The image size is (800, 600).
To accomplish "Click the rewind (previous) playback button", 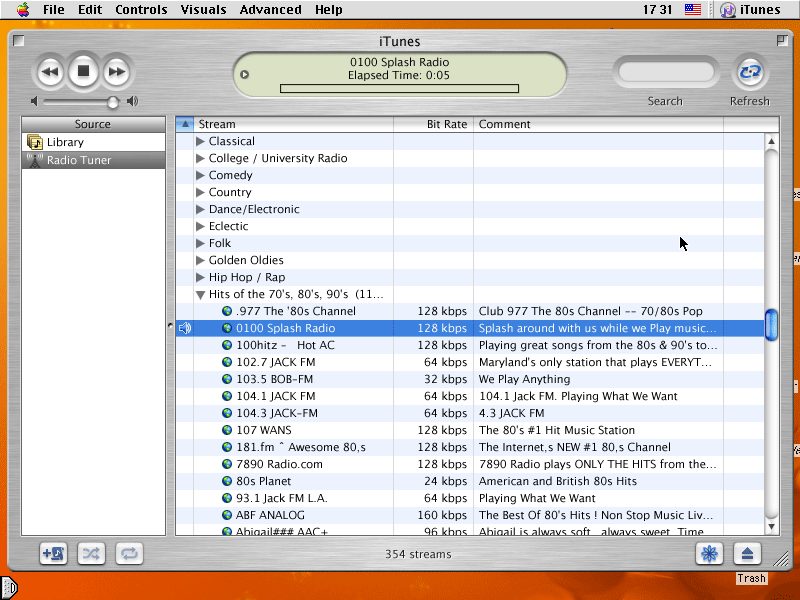I will (49, 71).
